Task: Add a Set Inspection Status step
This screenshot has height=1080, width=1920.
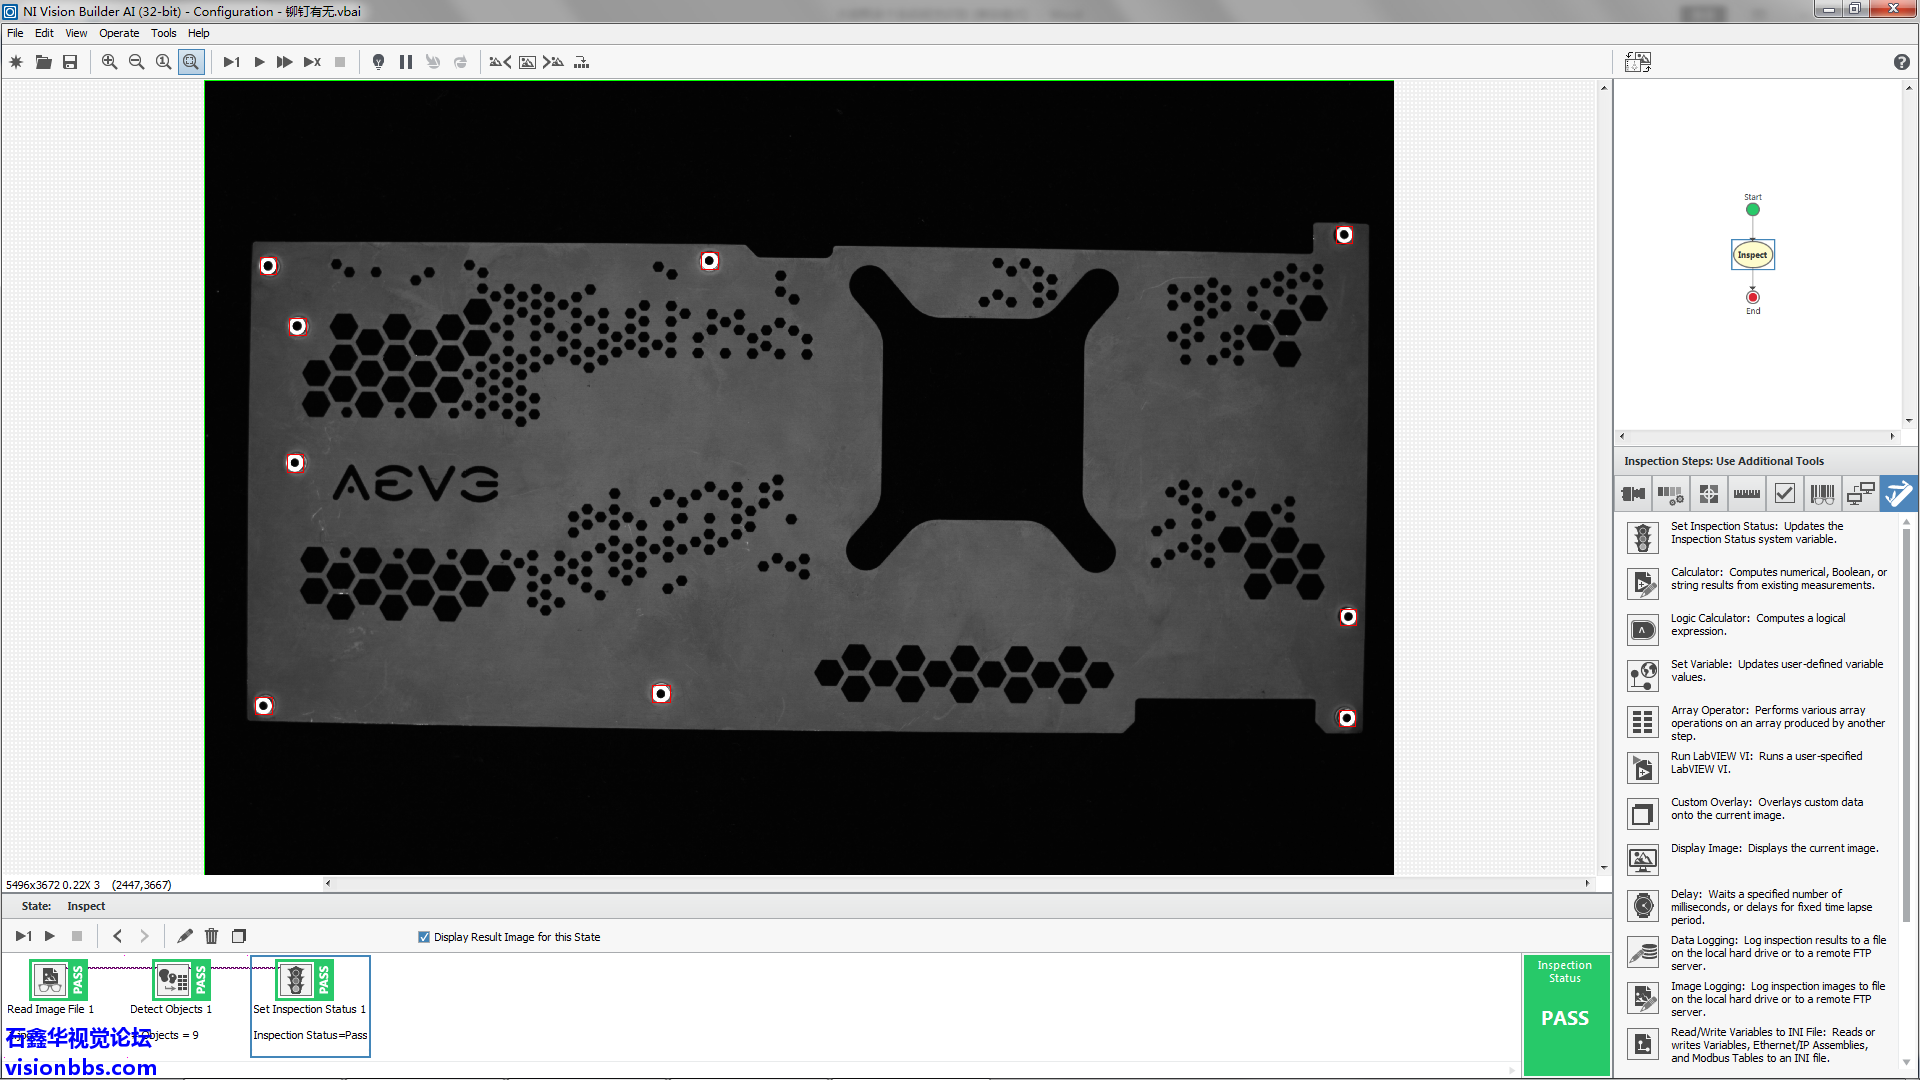Action: pyautogui.click(x=1757, y=537)
